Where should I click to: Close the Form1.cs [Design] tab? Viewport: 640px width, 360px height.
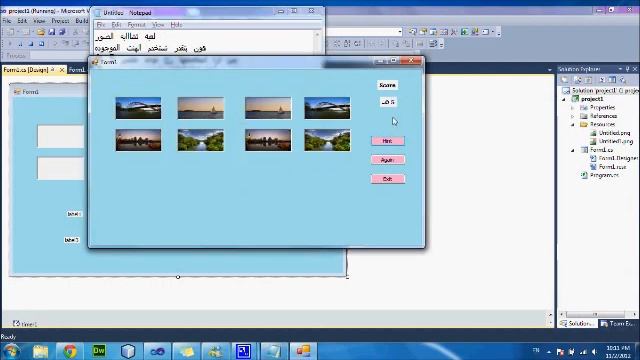pos(62,70)
